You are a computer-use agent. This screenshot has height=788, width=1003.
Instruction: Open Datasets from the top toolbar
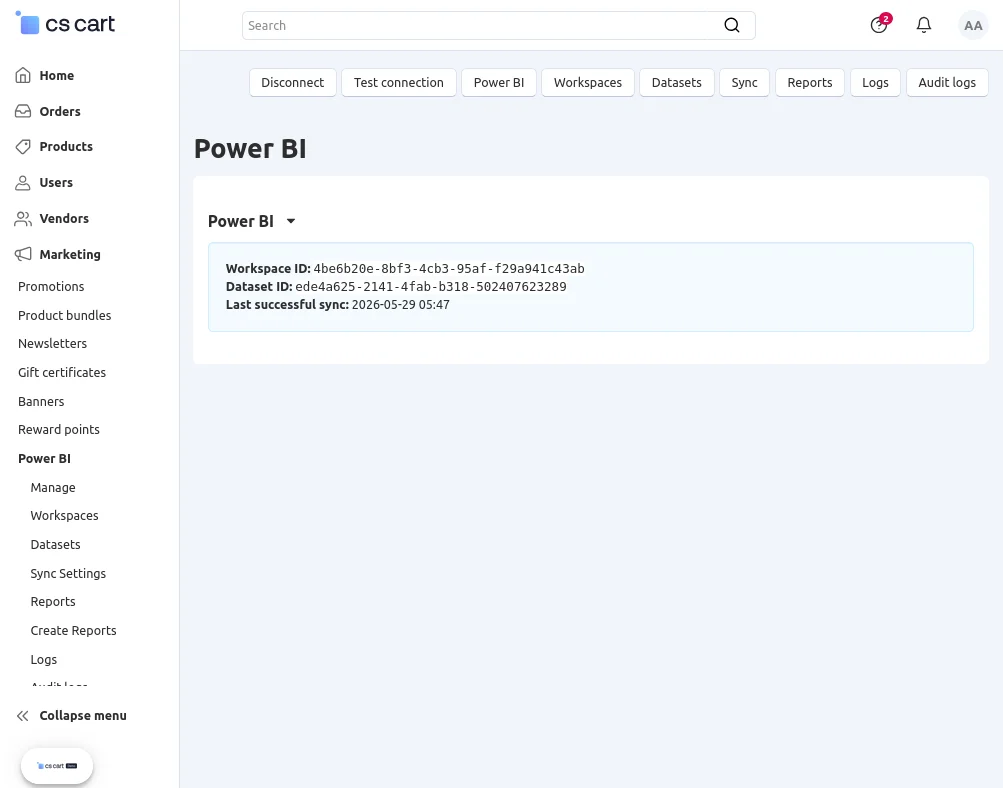click(677, 83)
